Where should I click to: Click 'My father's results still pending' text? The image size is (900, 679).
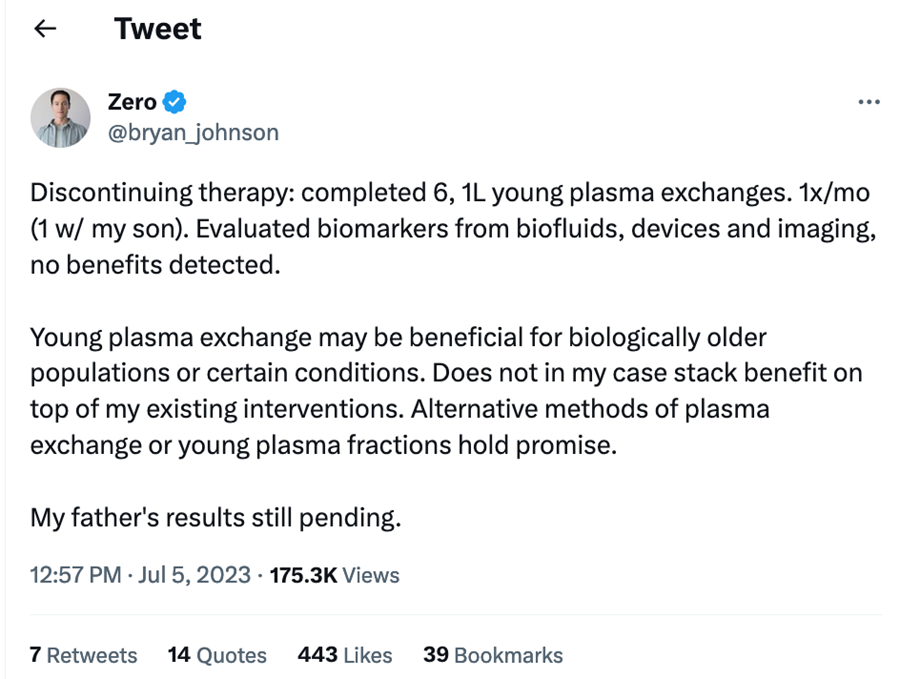click(x=216, y=517)
